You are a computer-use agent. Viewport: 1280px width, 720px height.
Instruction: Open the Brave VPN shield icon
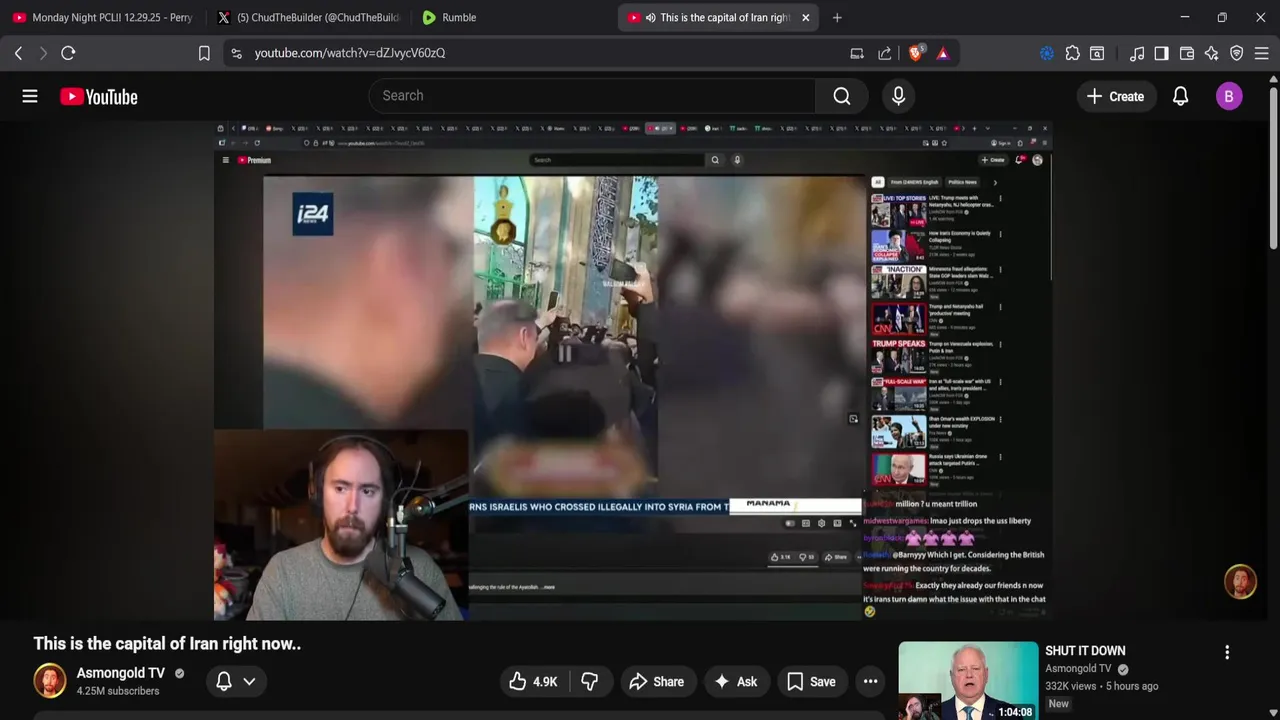(x=1237, y=53)
